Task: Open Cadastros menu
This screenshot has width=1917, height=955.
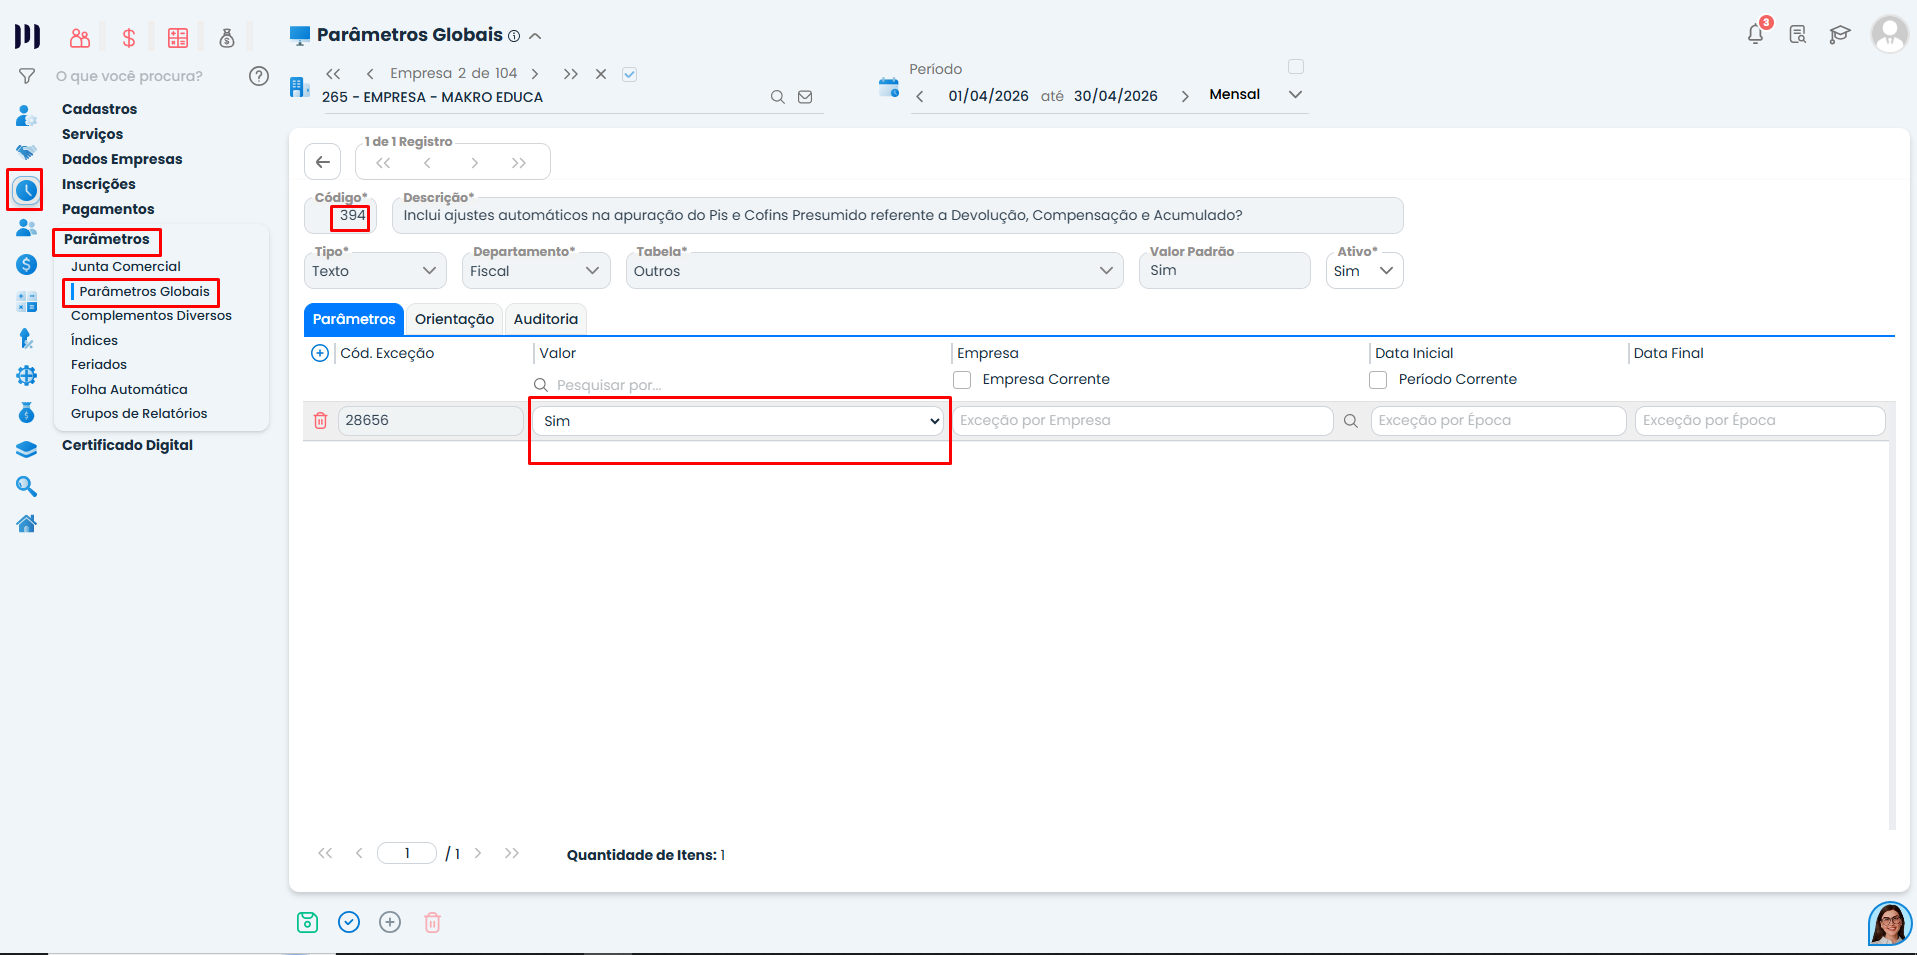Action: point(100,109)
